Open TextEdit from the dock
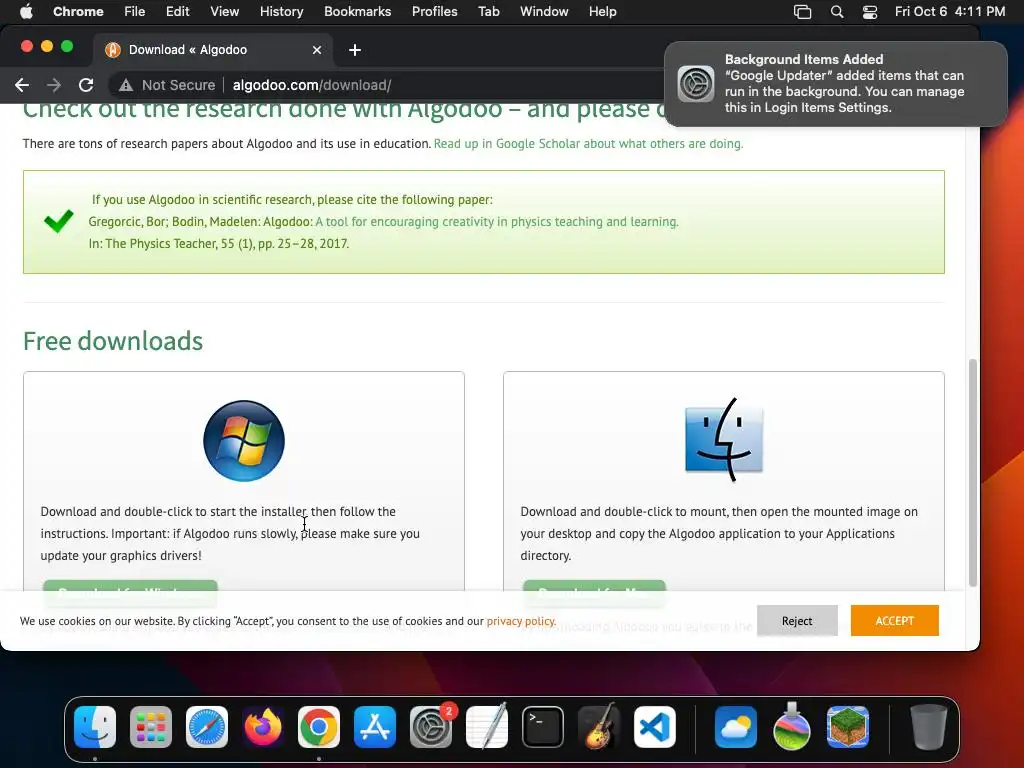 [487, 727]
